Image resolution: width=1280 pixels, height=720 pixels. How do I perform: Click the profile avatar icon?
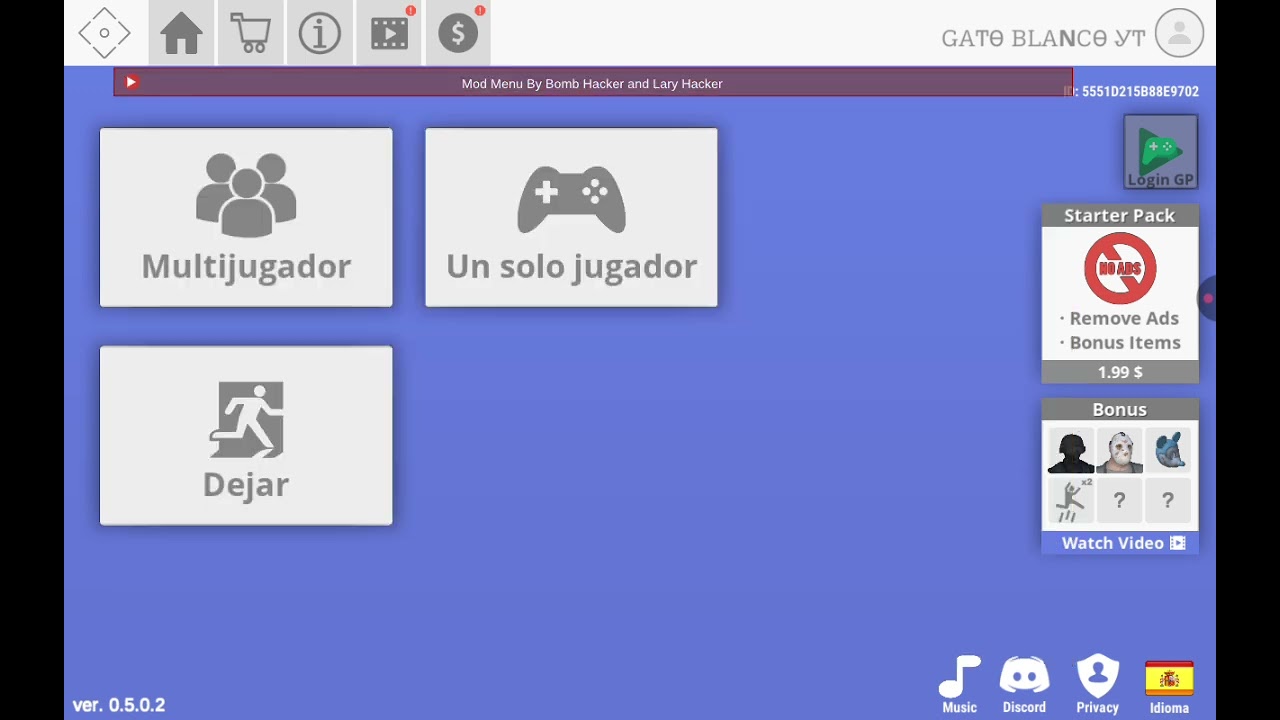(x=1179, y=33)
